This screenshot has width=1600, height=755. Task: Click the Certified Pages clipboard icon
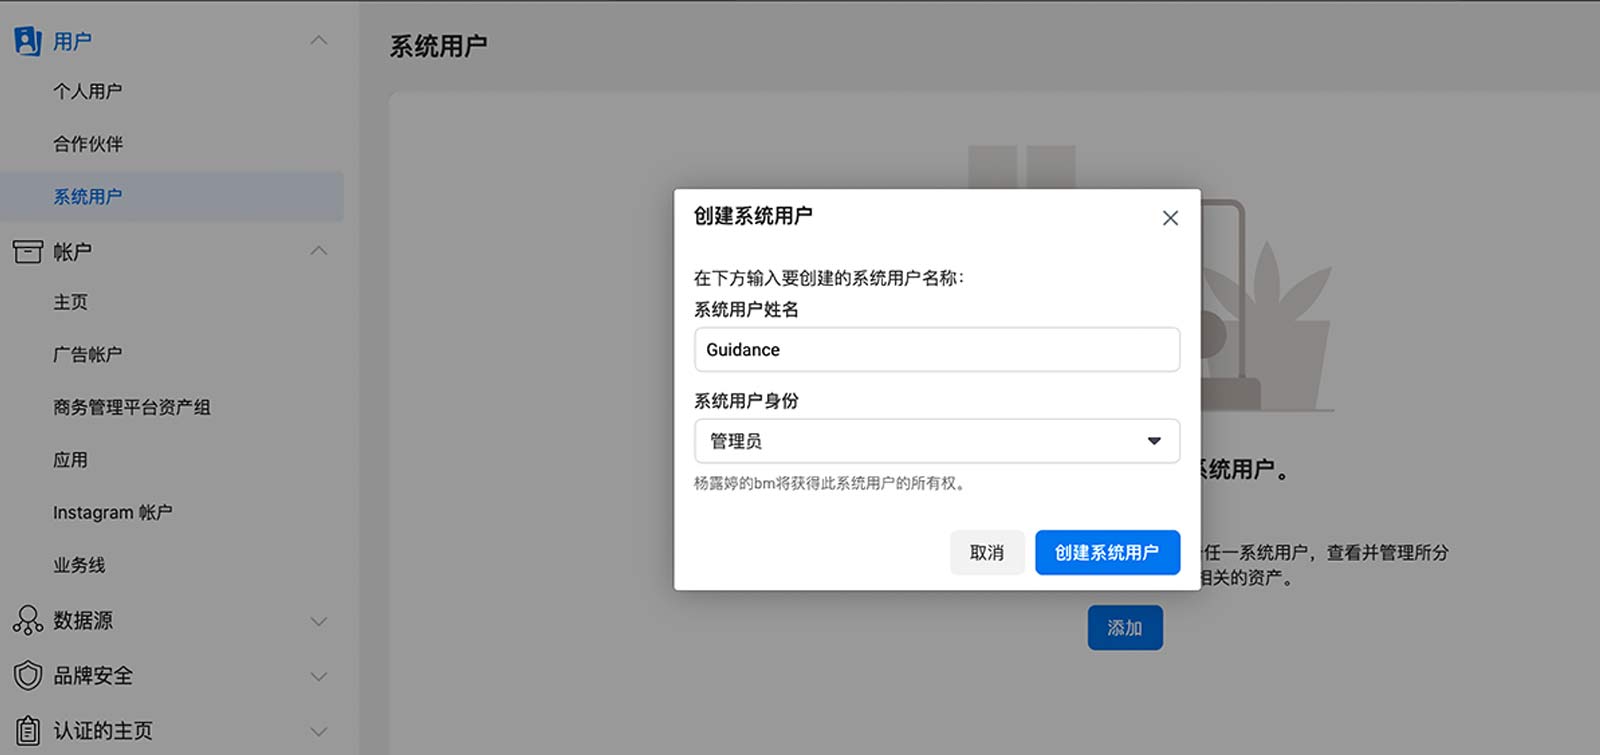(27, 730)
